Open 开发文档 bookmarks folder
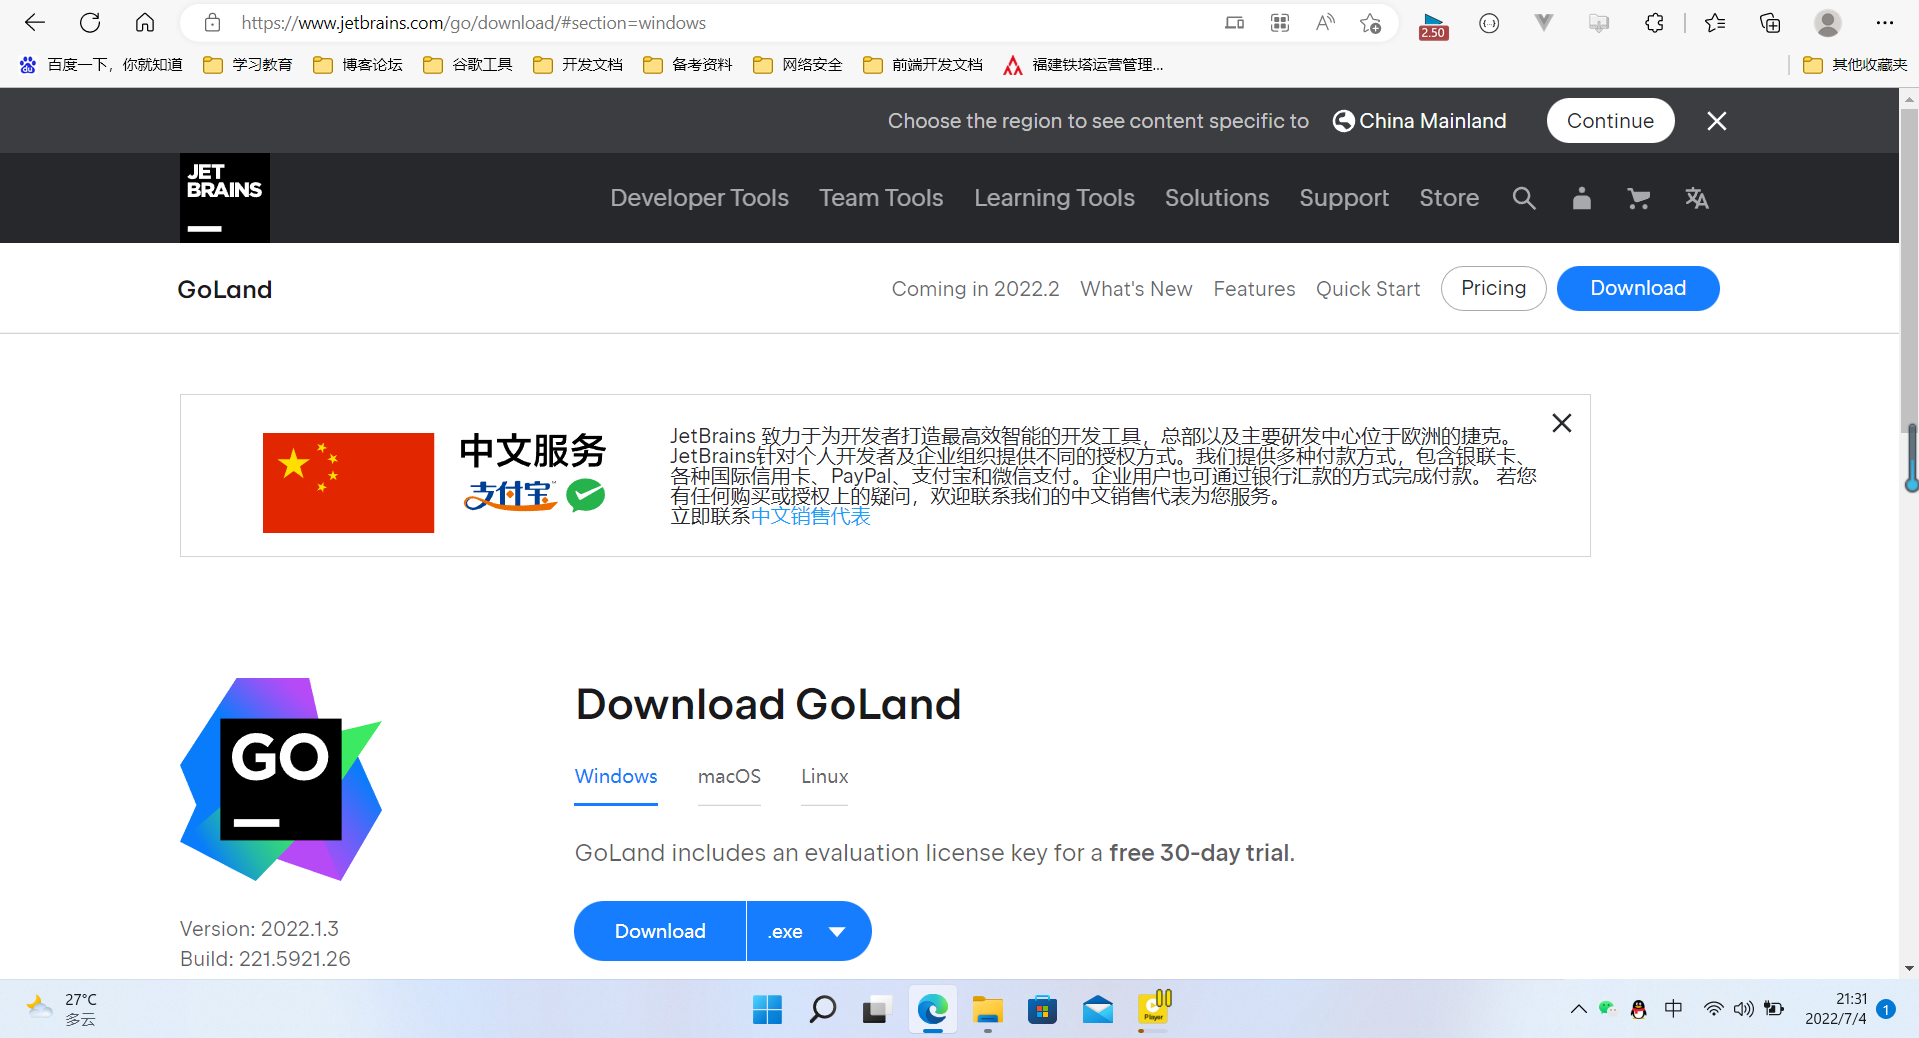 click(x=578, y=65)
